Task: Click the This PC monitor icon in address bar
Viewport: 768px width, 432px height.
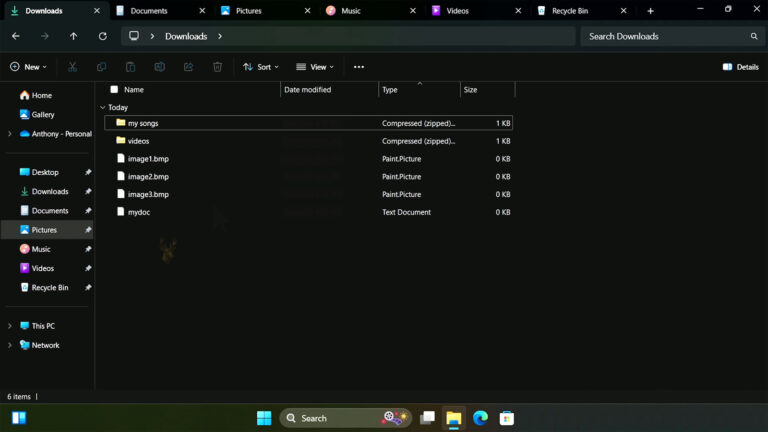Action: (134, 36)
